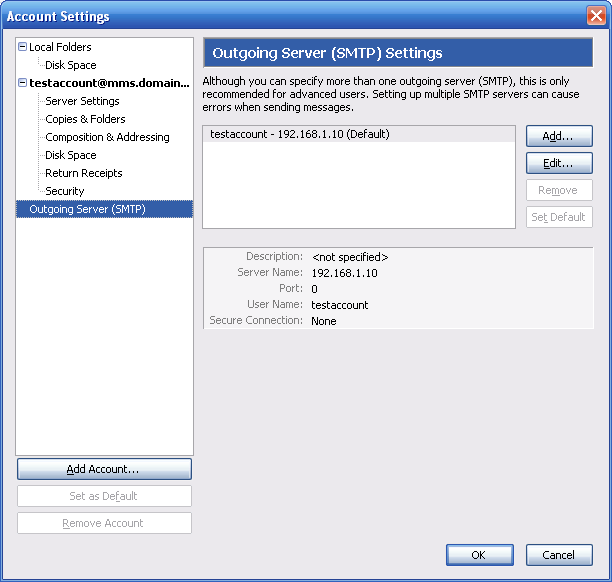Open Return Receipts settings

[x=84, y=173]
